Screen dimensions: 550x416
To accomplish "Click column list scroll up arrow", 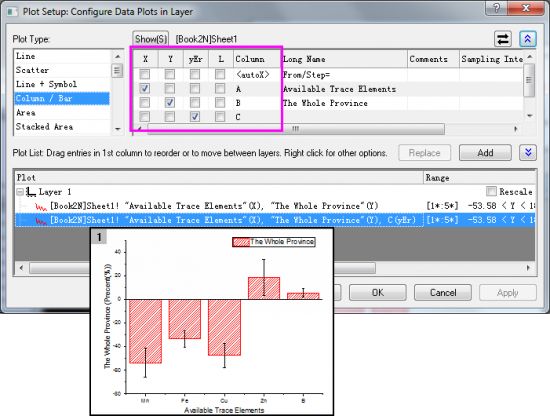I will click(530, 57).
